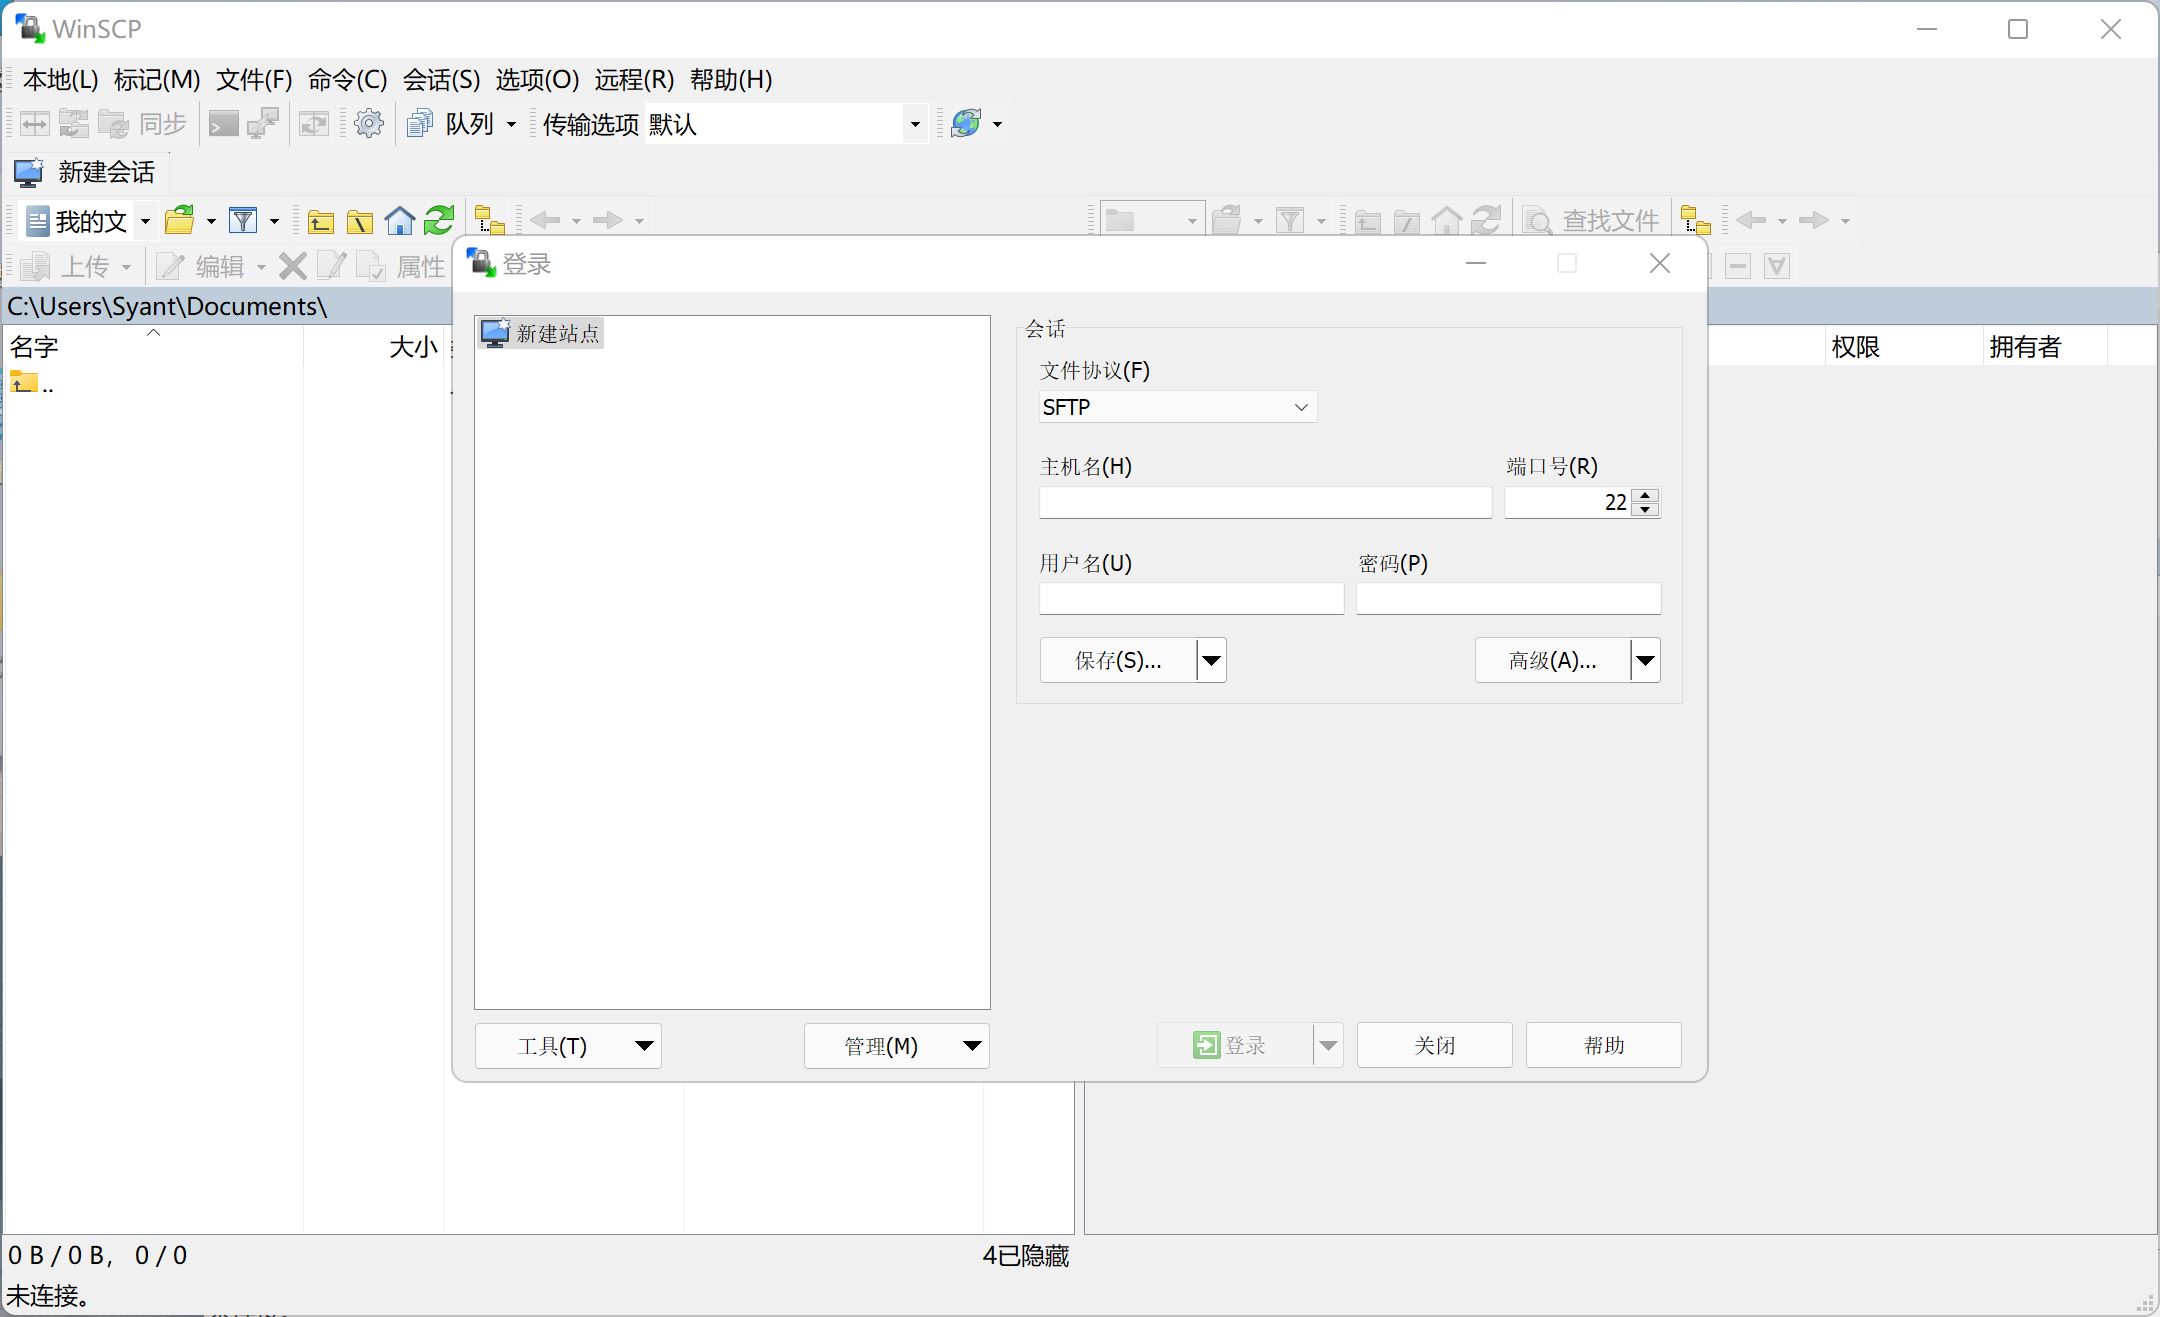
Task: Click the Help (帮助) button in dialog
Action: click(x=1603, y=1045)
